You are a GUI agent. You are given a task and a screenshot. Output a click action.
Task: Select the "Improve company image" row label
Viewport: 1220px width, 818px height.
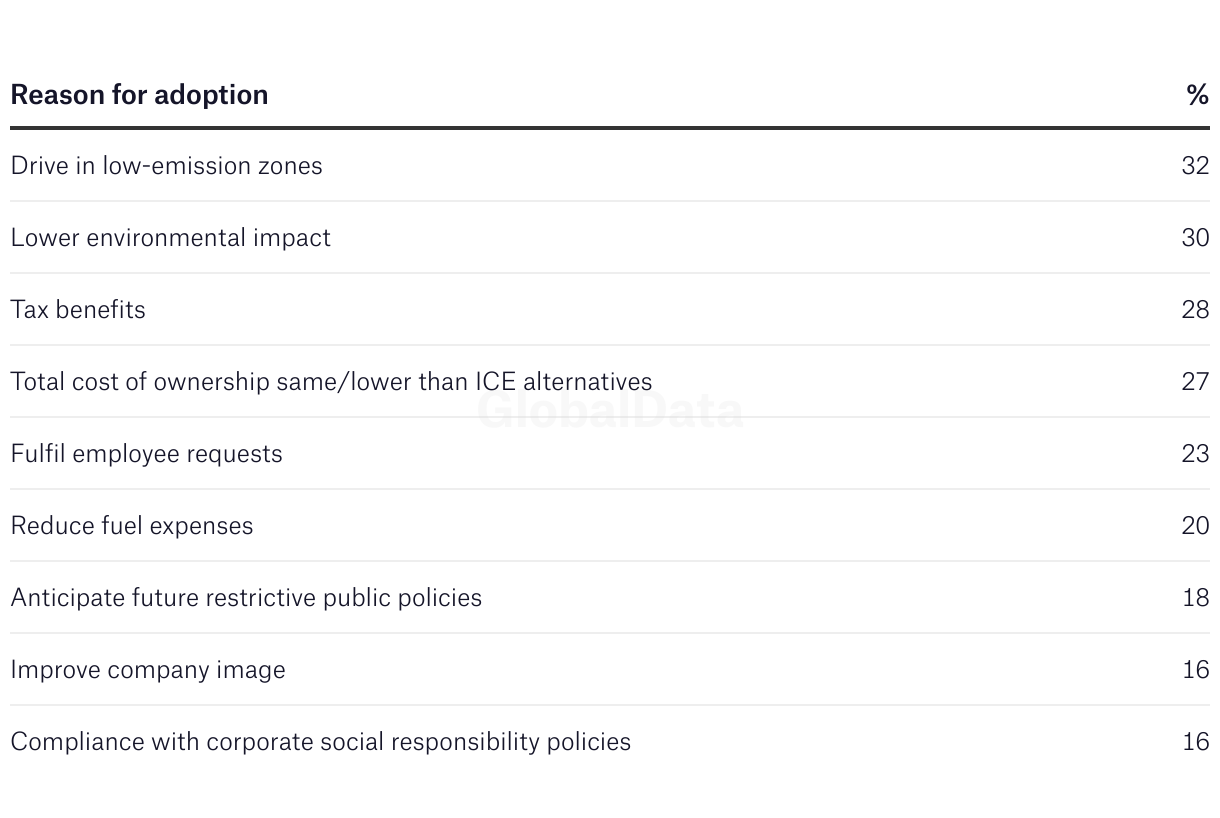pyautogui.click(x=148, y=670)
